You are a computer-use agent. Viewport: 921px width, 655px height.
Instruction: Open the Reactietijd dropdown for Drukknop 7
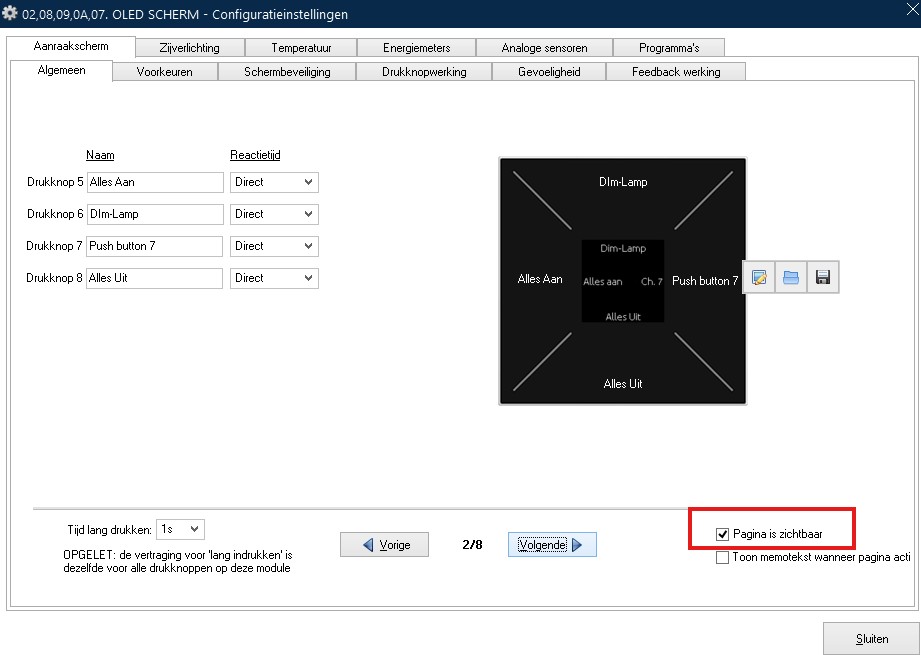point(274,246)
